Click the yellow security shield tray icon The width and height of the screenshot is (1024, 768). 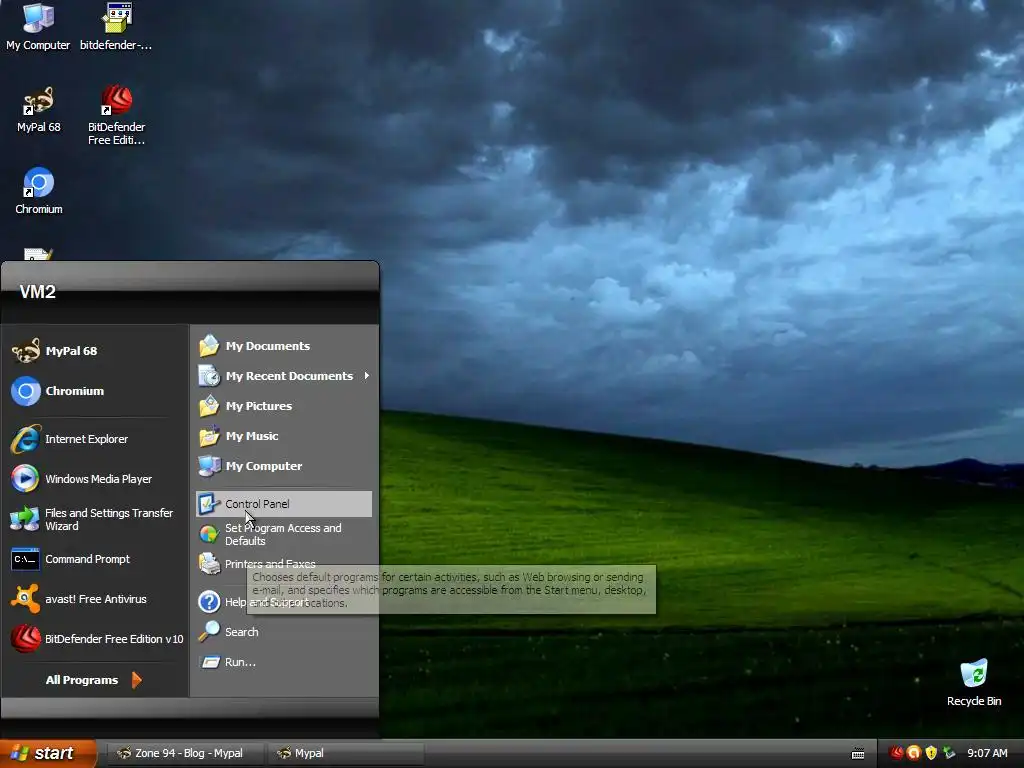tap(931, 753)
